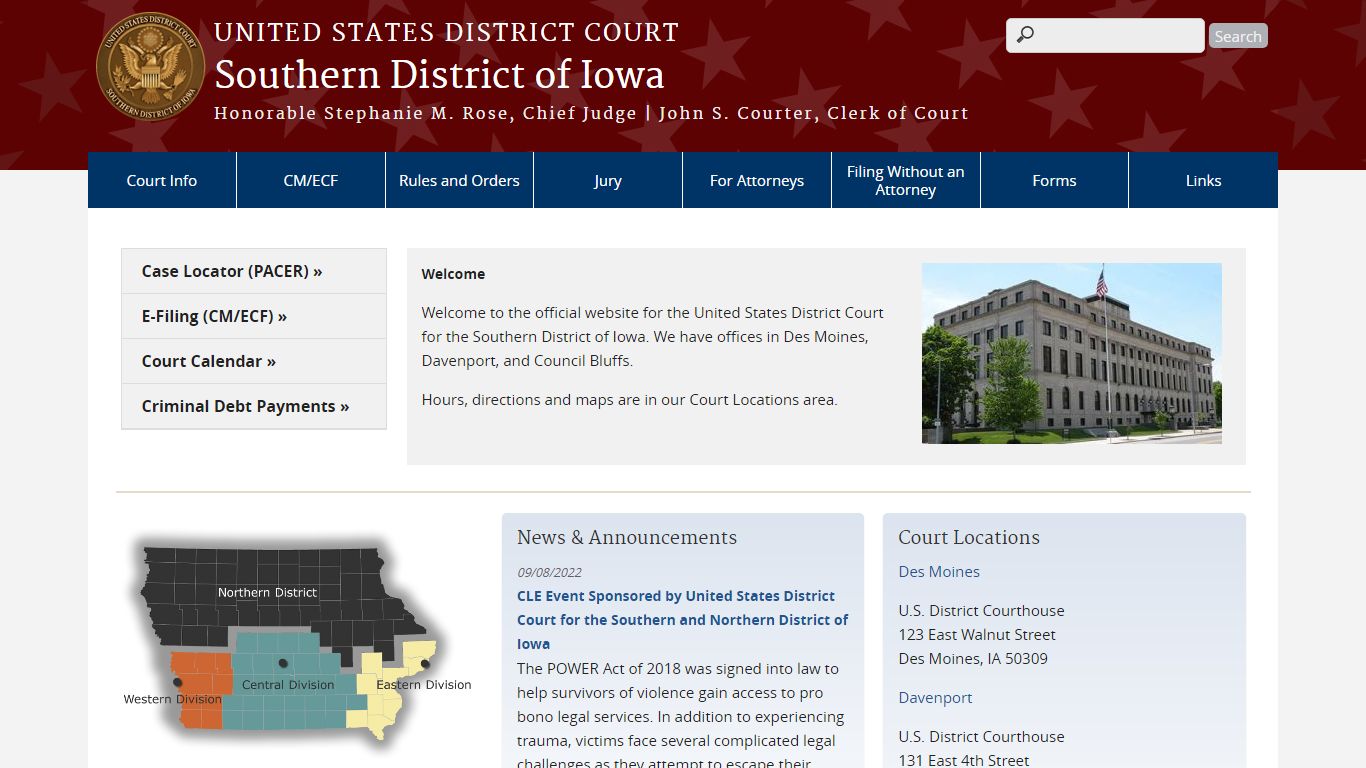The width and height of the screenshot is (1366, 768).
Task: Open the CM/ECF menu
Action: pos(311,180)
